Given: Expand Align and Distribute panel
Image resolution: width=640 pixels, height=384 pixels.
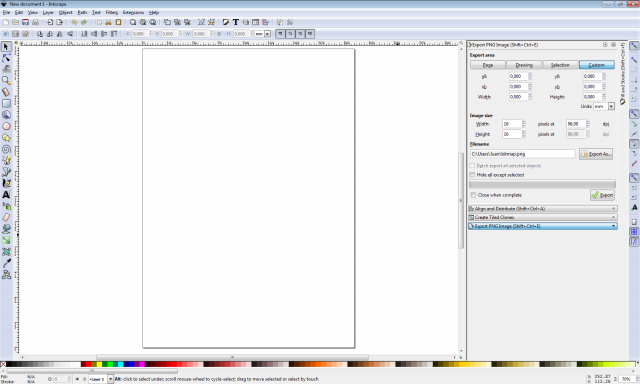Looking at the screenshot, I should click(x=542, y=209).
